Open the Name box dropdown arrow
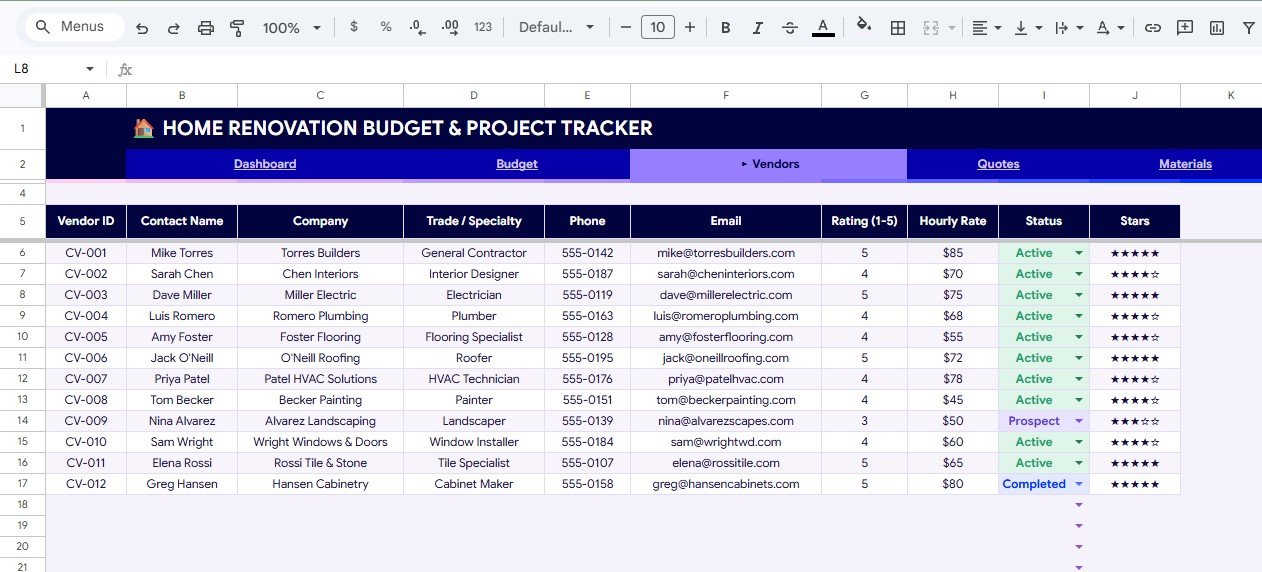 [90, 69]
